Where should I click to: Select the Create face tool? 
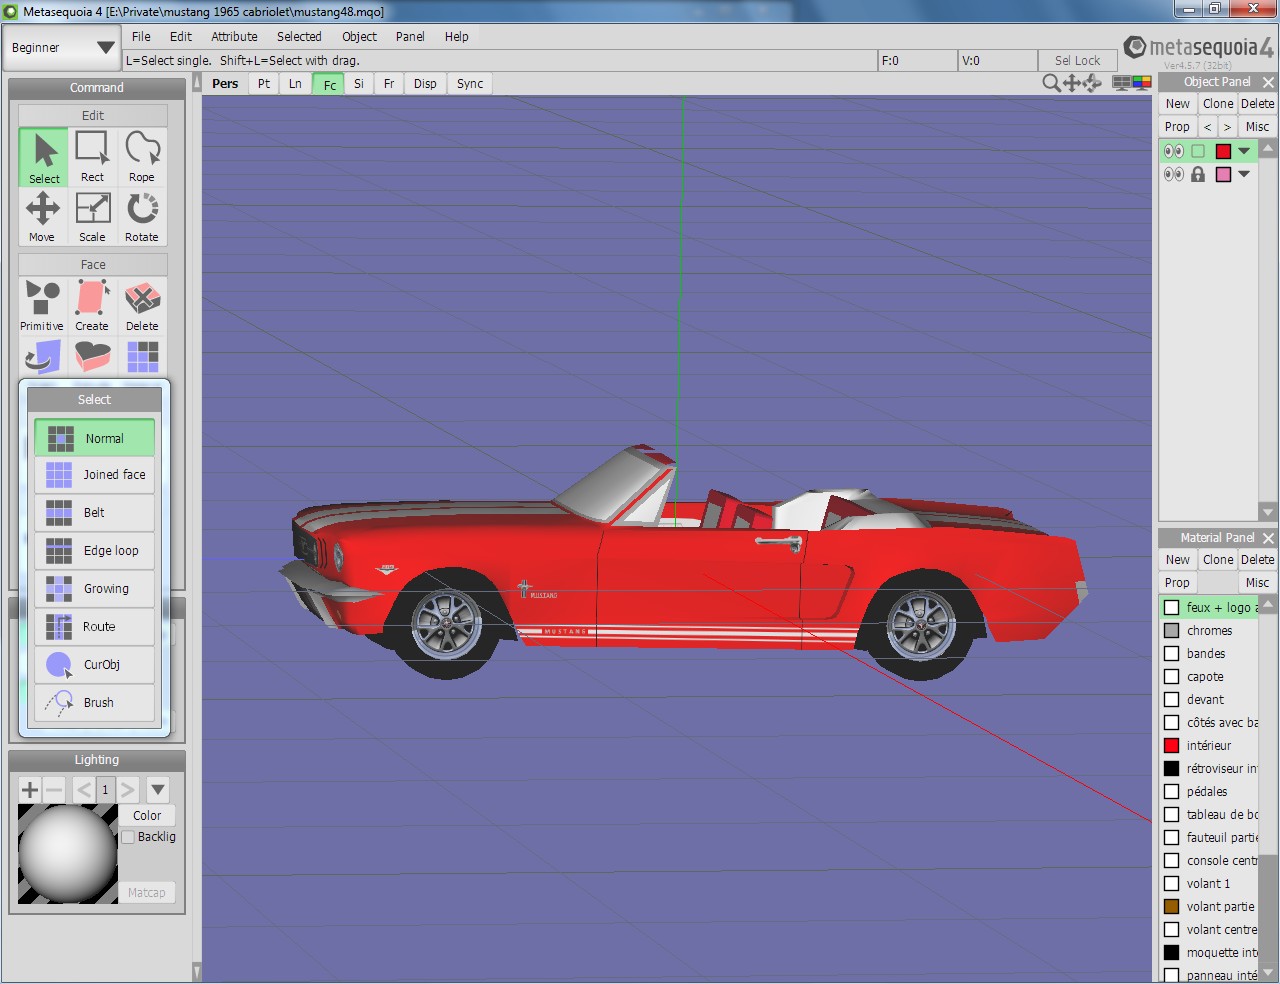(92, 305)
